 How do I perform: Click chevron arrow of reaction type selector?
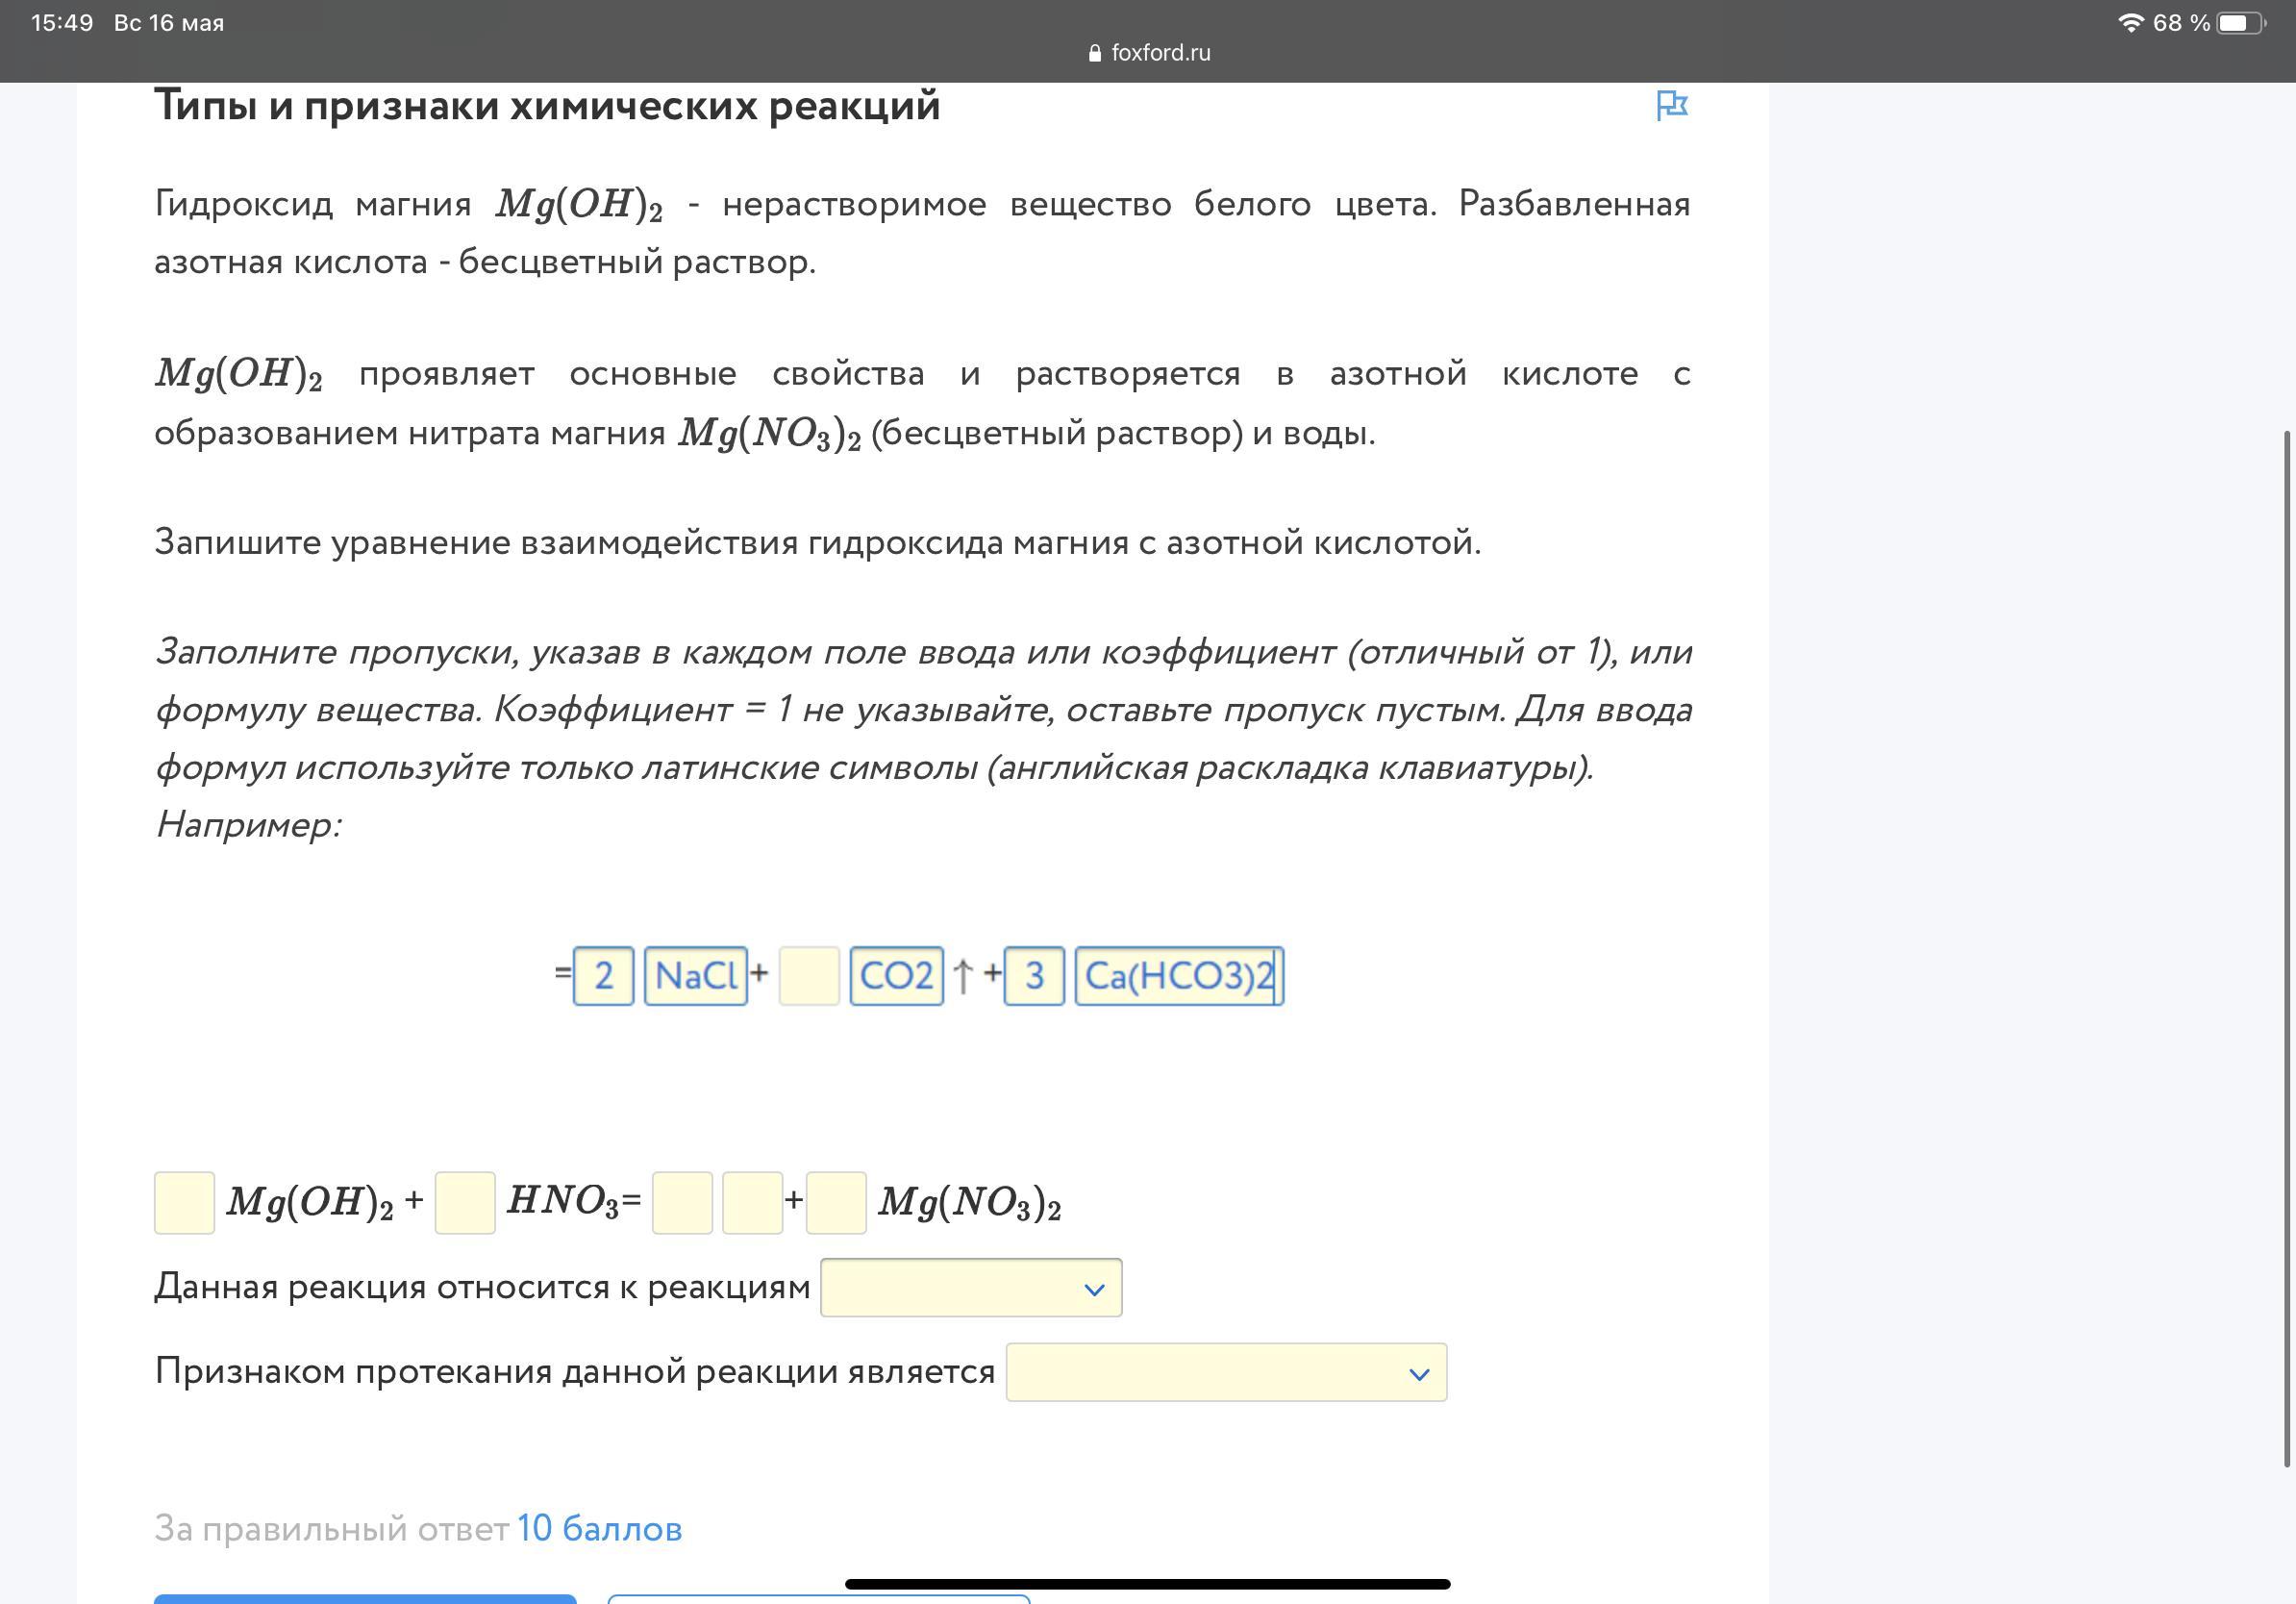[x=1094, y=1290]
